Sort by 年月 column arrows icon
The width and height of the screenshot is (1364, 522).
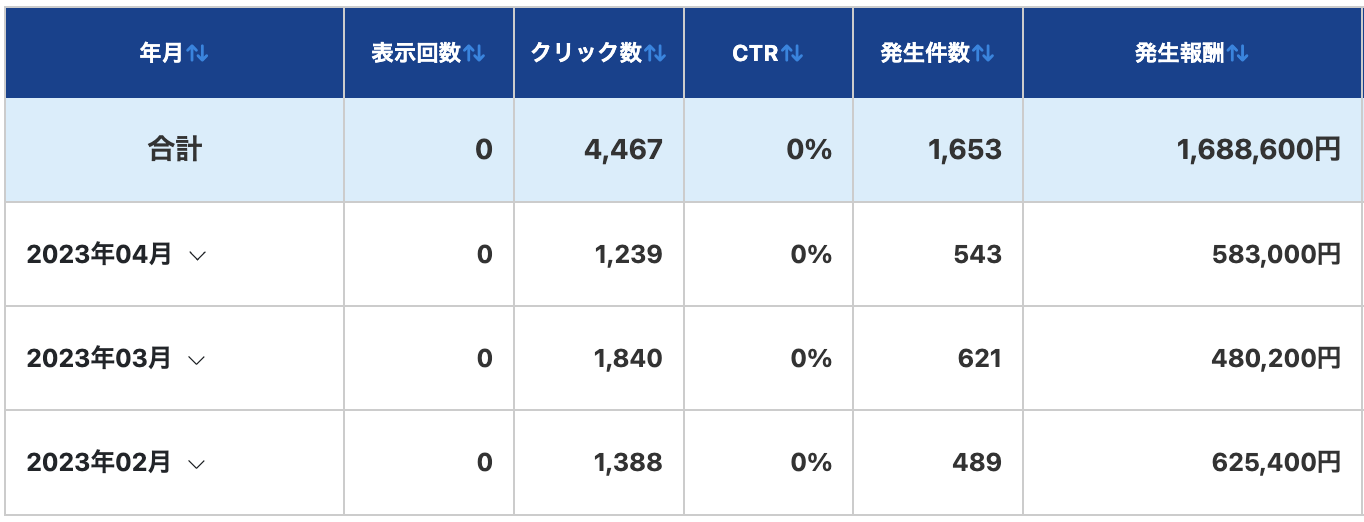coord(197,54)
